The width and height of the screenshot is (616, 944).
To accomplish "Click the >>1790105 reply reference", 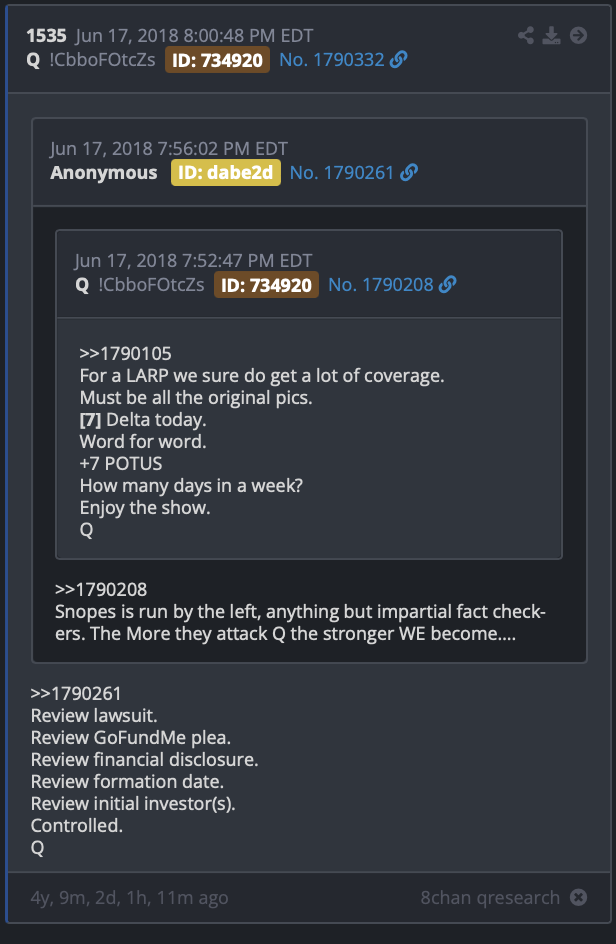I will [x=125, y=353].
